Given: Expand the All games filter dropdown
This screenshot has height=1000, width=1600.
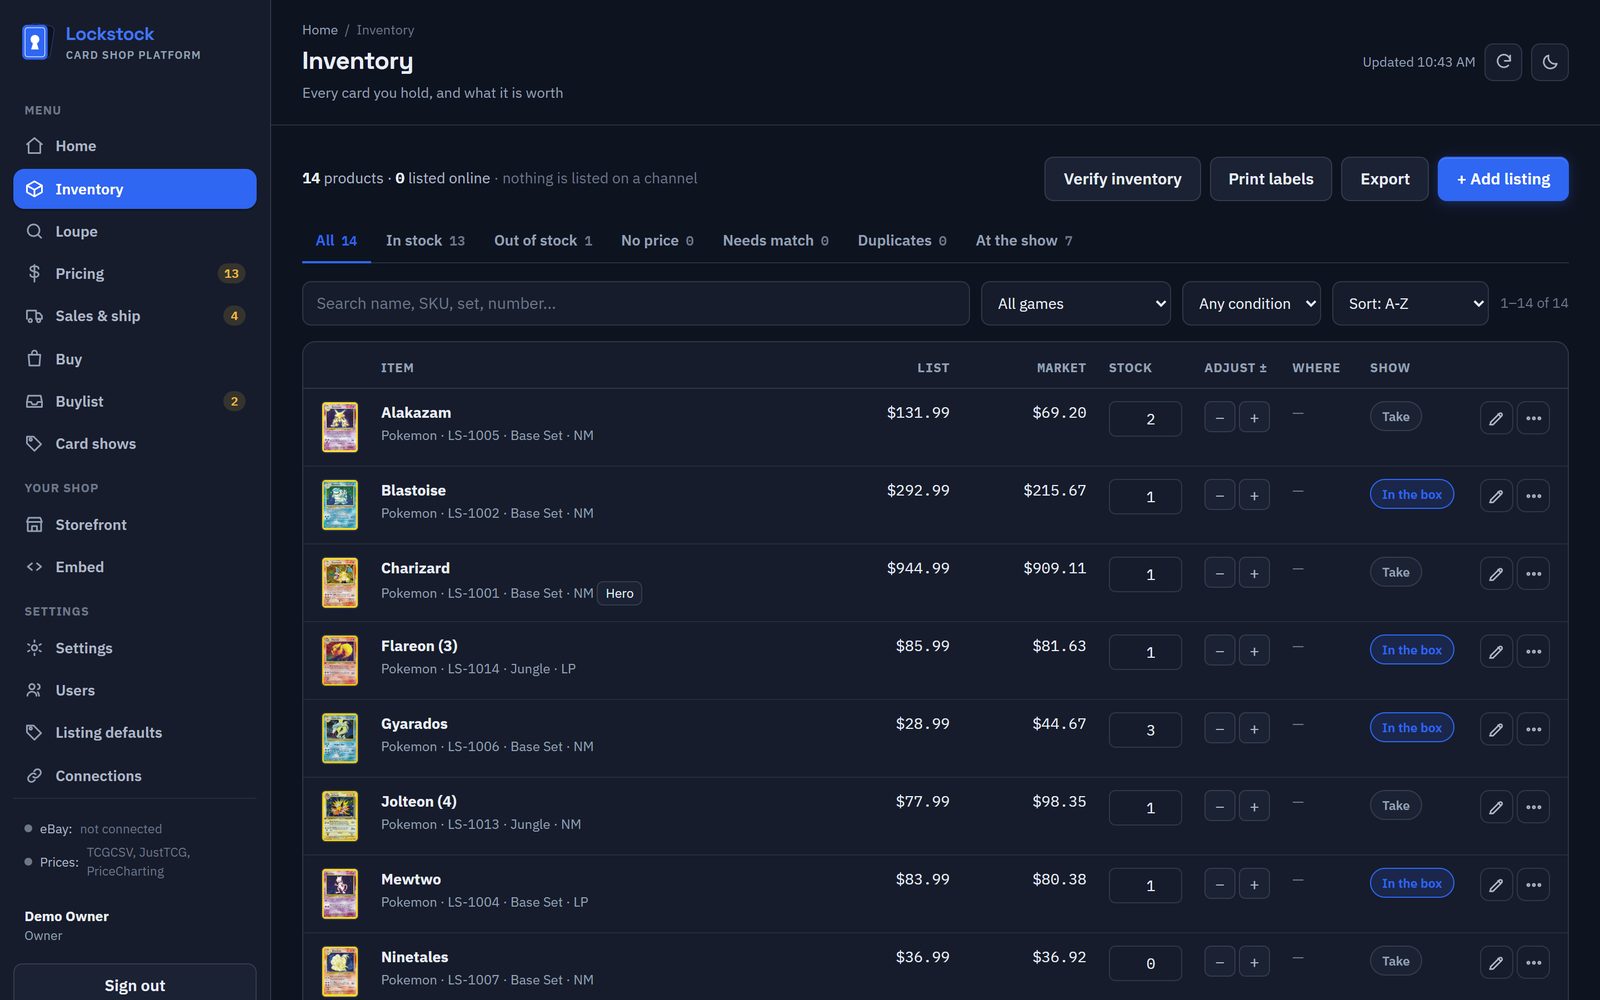Looking at the screenshot, I should (x=1076, y=304).
